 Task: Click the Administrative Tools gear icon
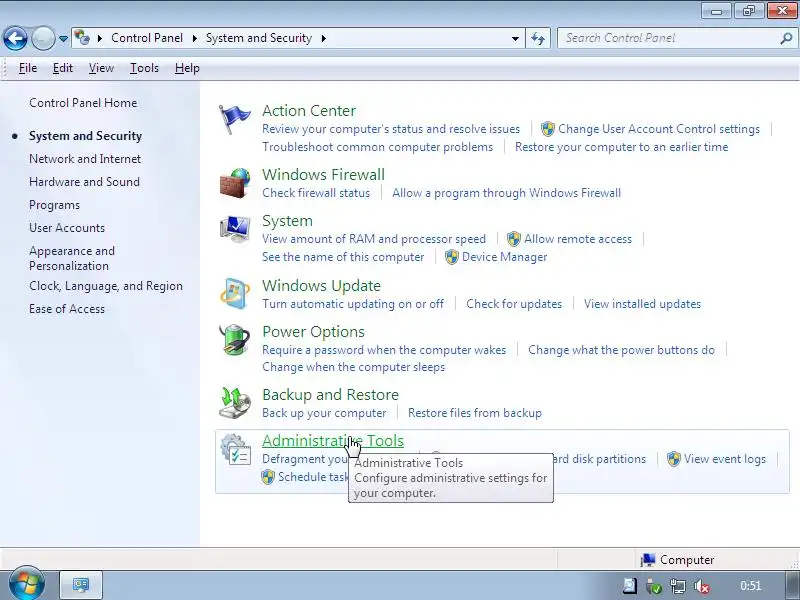click(235, 449)
